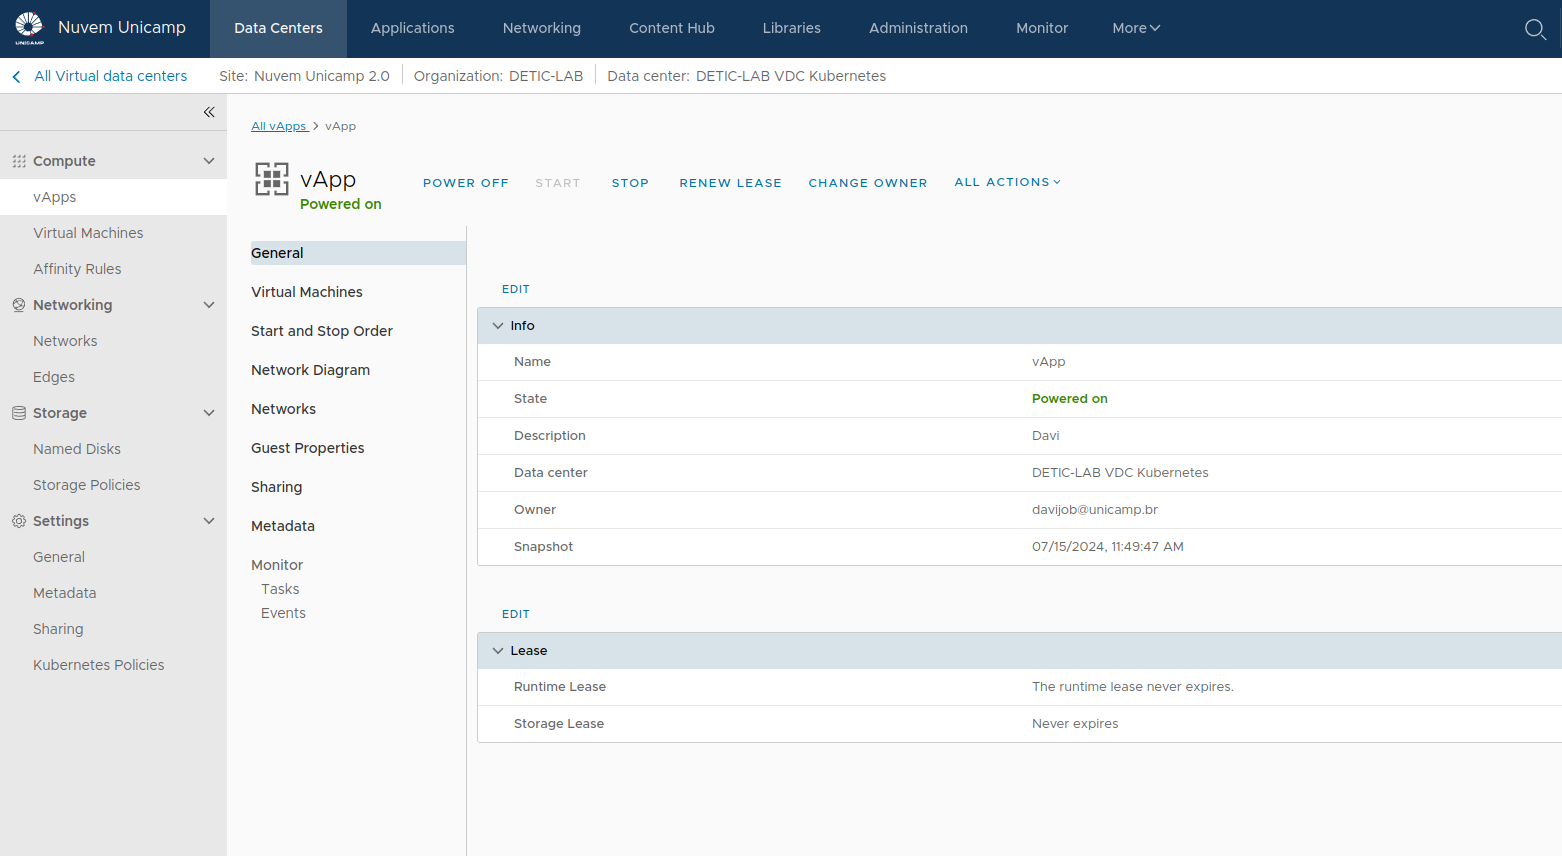The height and width of the screenshot is (856, 1562).
Task: Click the Networking section globe icon
Action: pyautogui.click(x=19, y=305)
